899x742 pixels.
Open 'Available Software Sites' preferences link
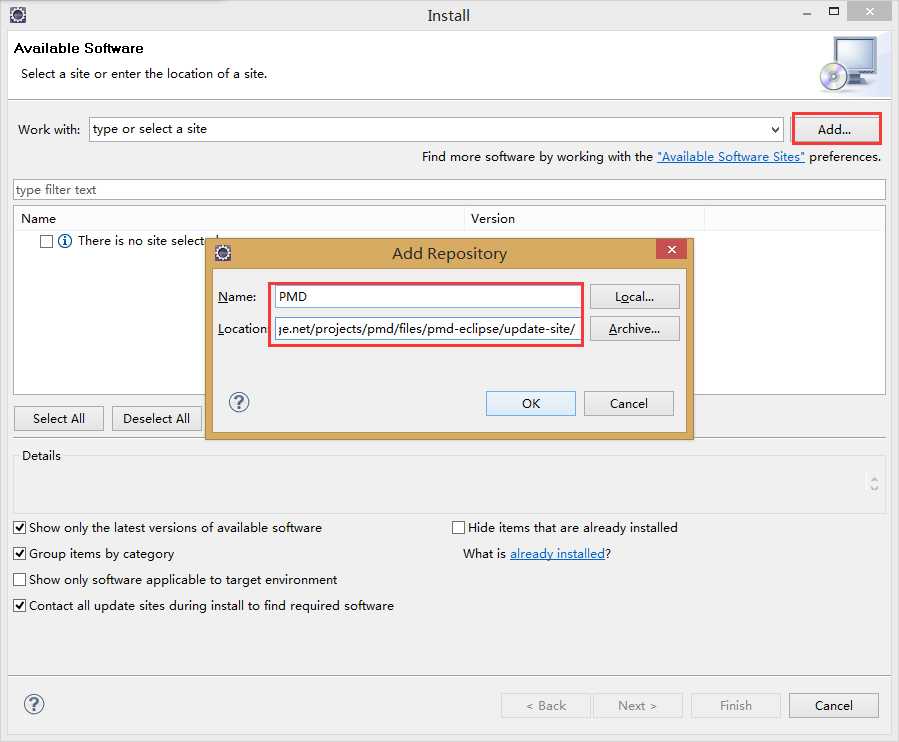[730, 157]
